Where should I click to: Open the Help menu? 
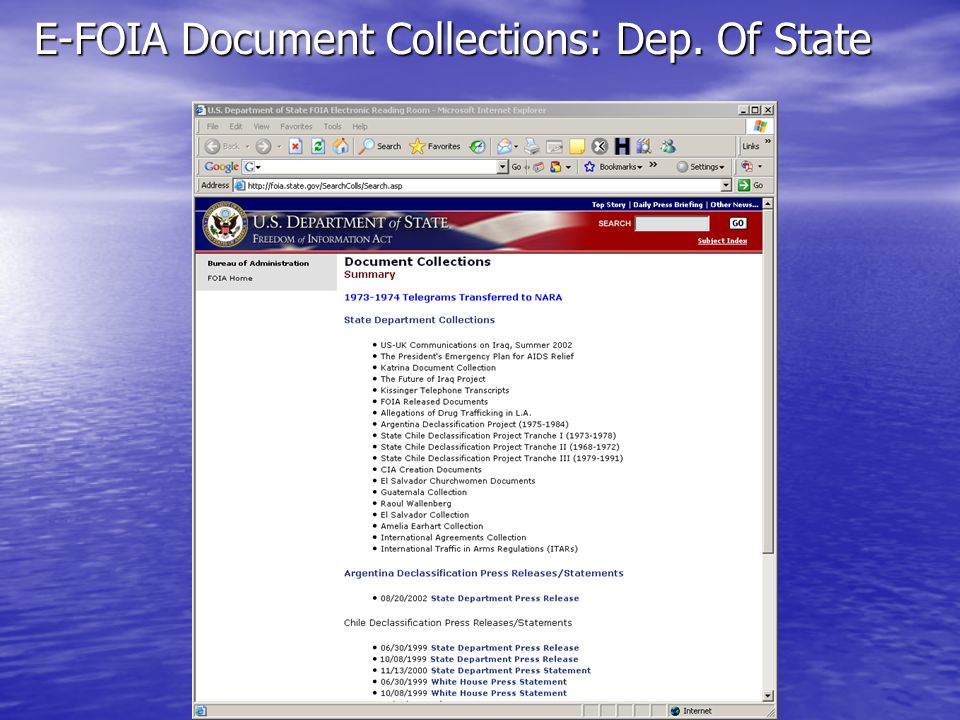[360, 127]
